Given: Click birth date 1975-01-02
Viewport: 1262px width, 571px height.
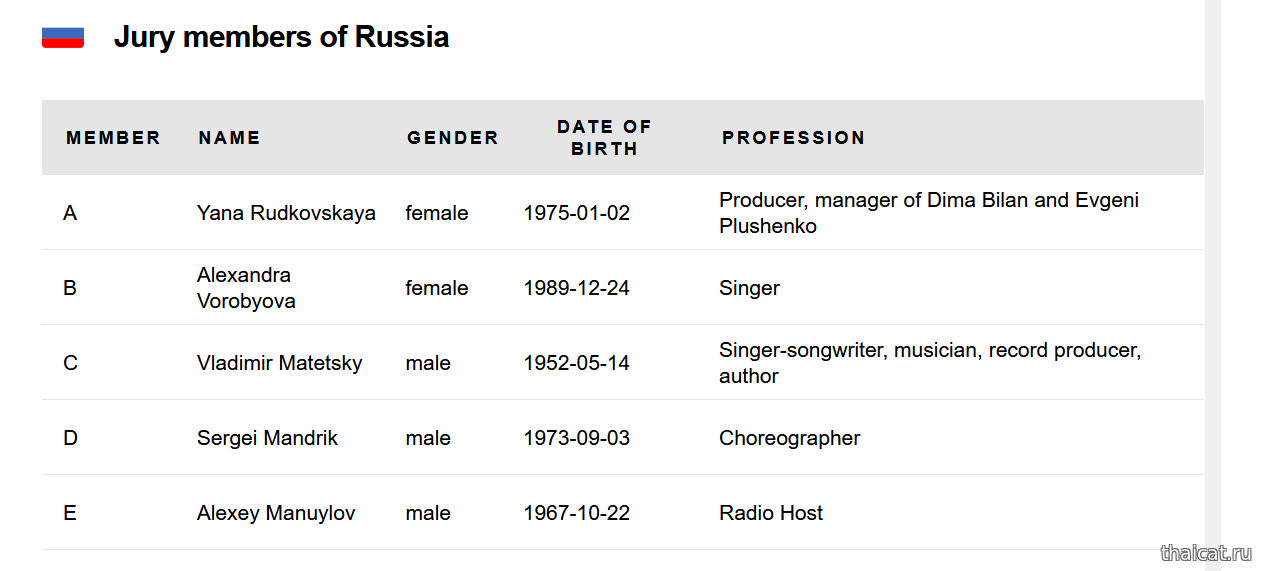Looking at the screenshot, I should tap(576, 213).
